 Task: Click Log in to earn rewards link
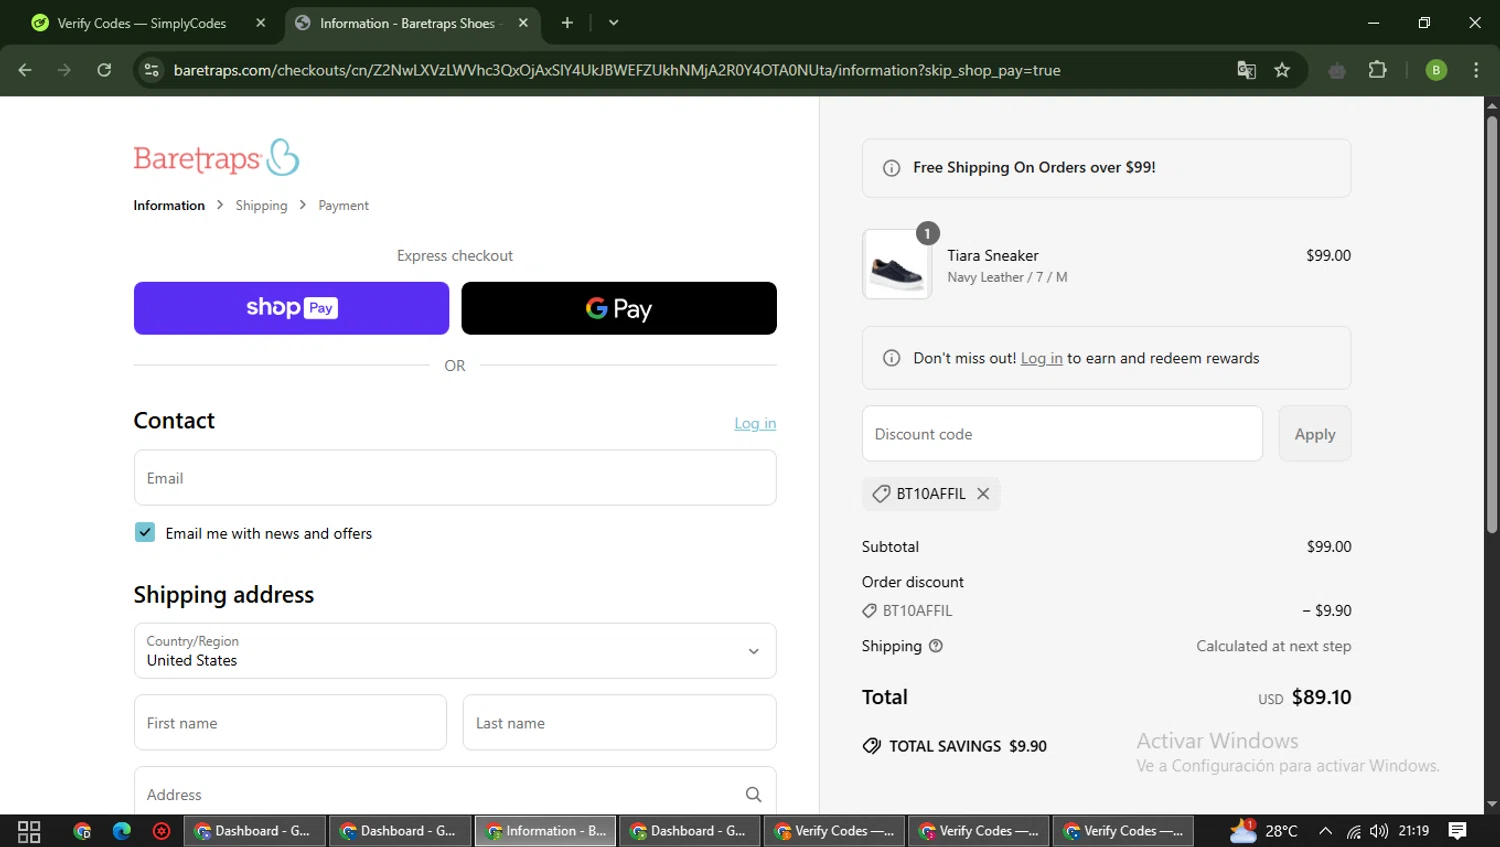coord(1041,358)
